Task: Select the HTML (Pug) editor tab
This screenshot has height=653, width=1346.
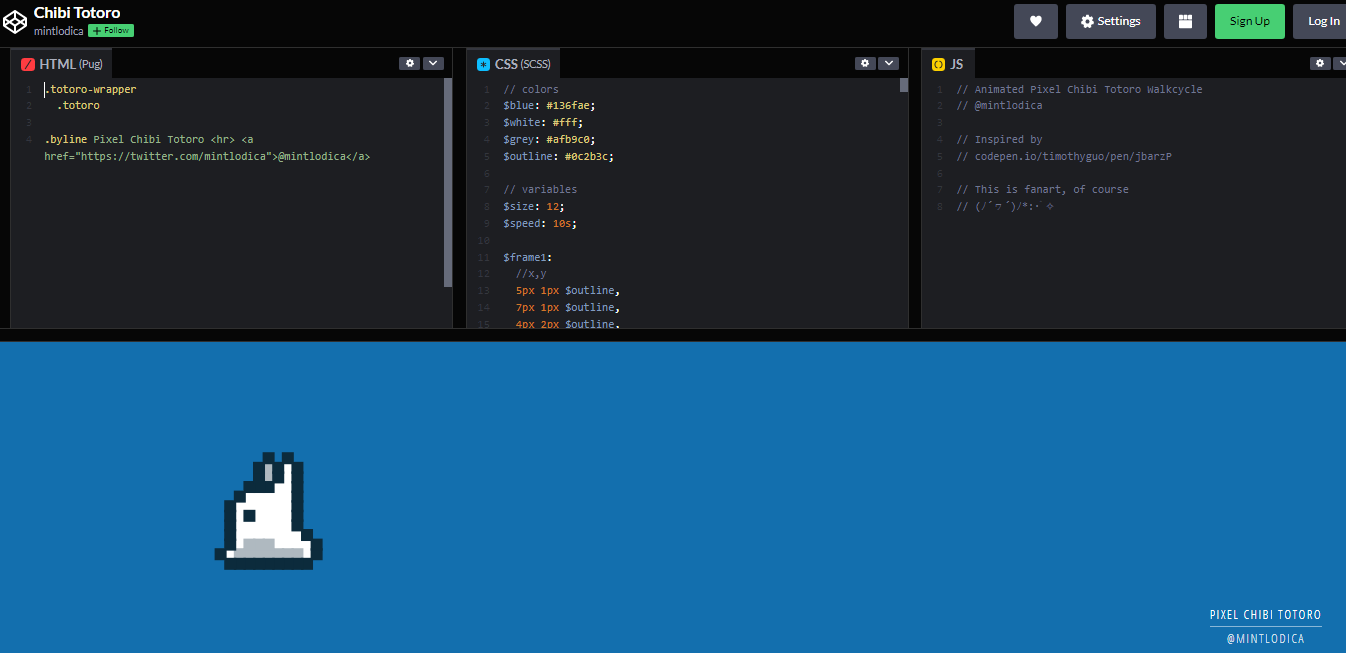Action: tap(62, 64)
